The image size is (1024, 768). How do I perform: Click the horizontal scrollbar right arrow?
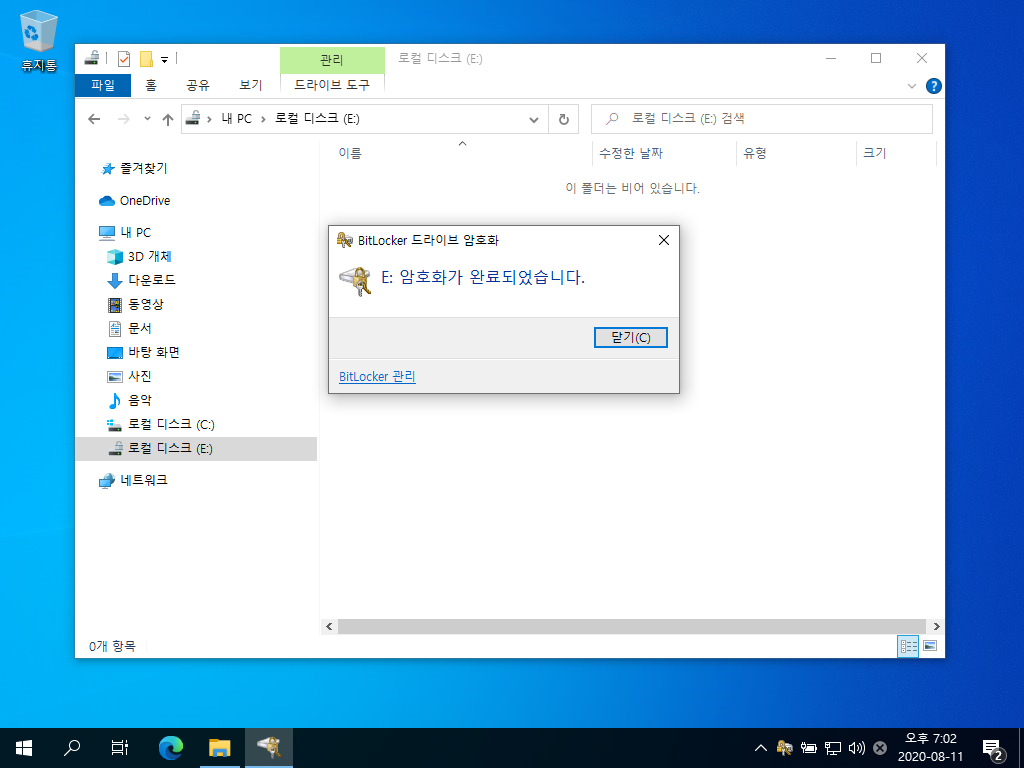(x=936, y=626)
